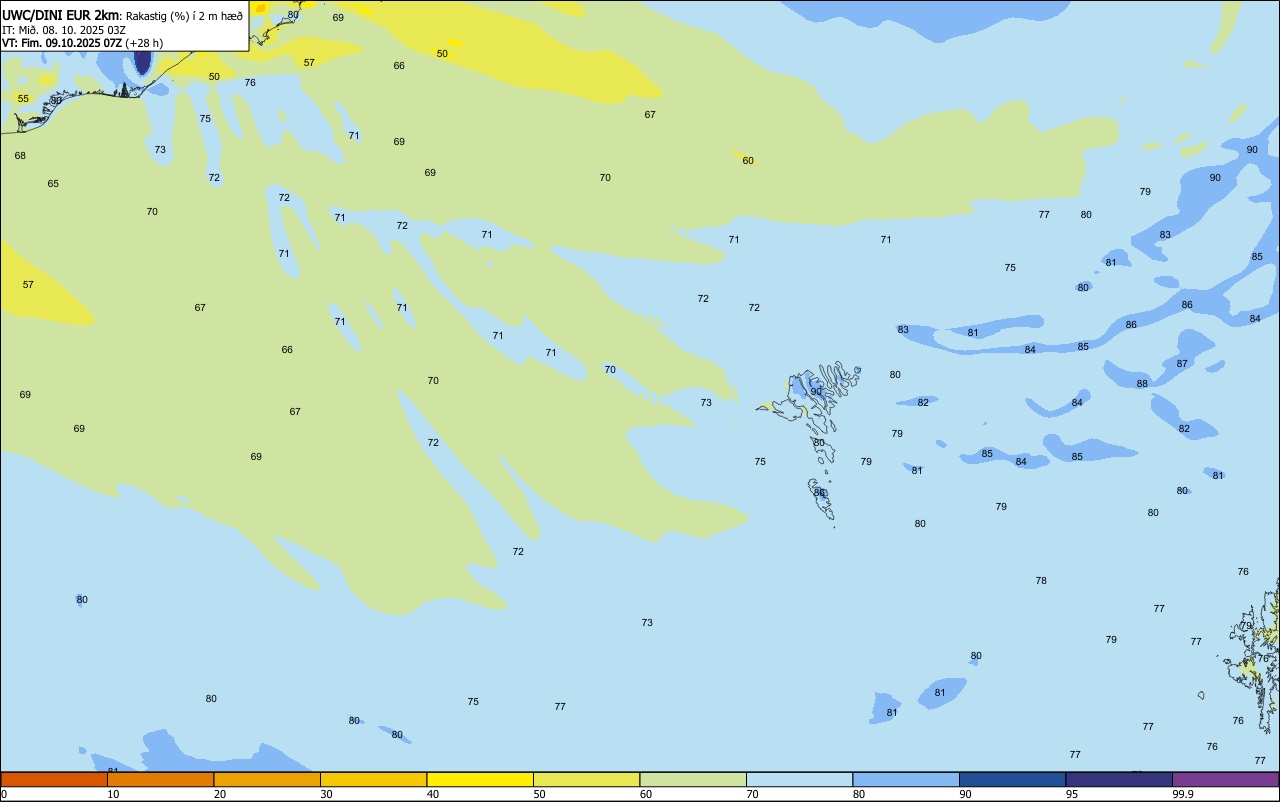Click the "Rakastig (%) í 2 m hæð" label

pos(184,15)
